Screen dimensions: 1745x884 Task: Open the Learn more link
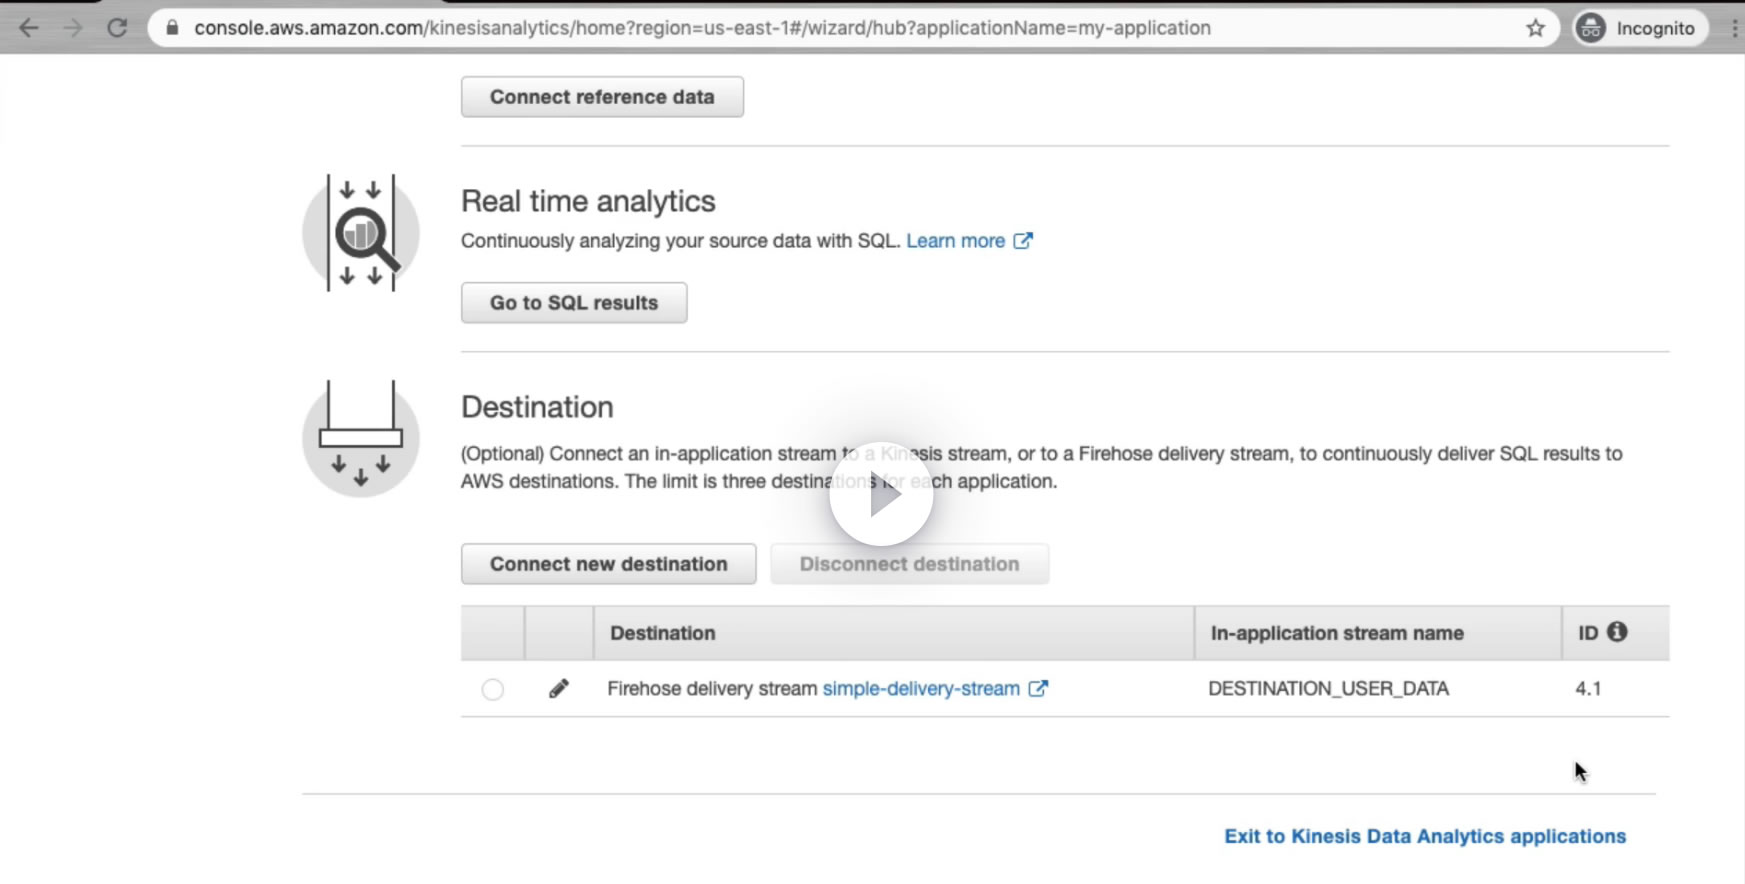955,241
